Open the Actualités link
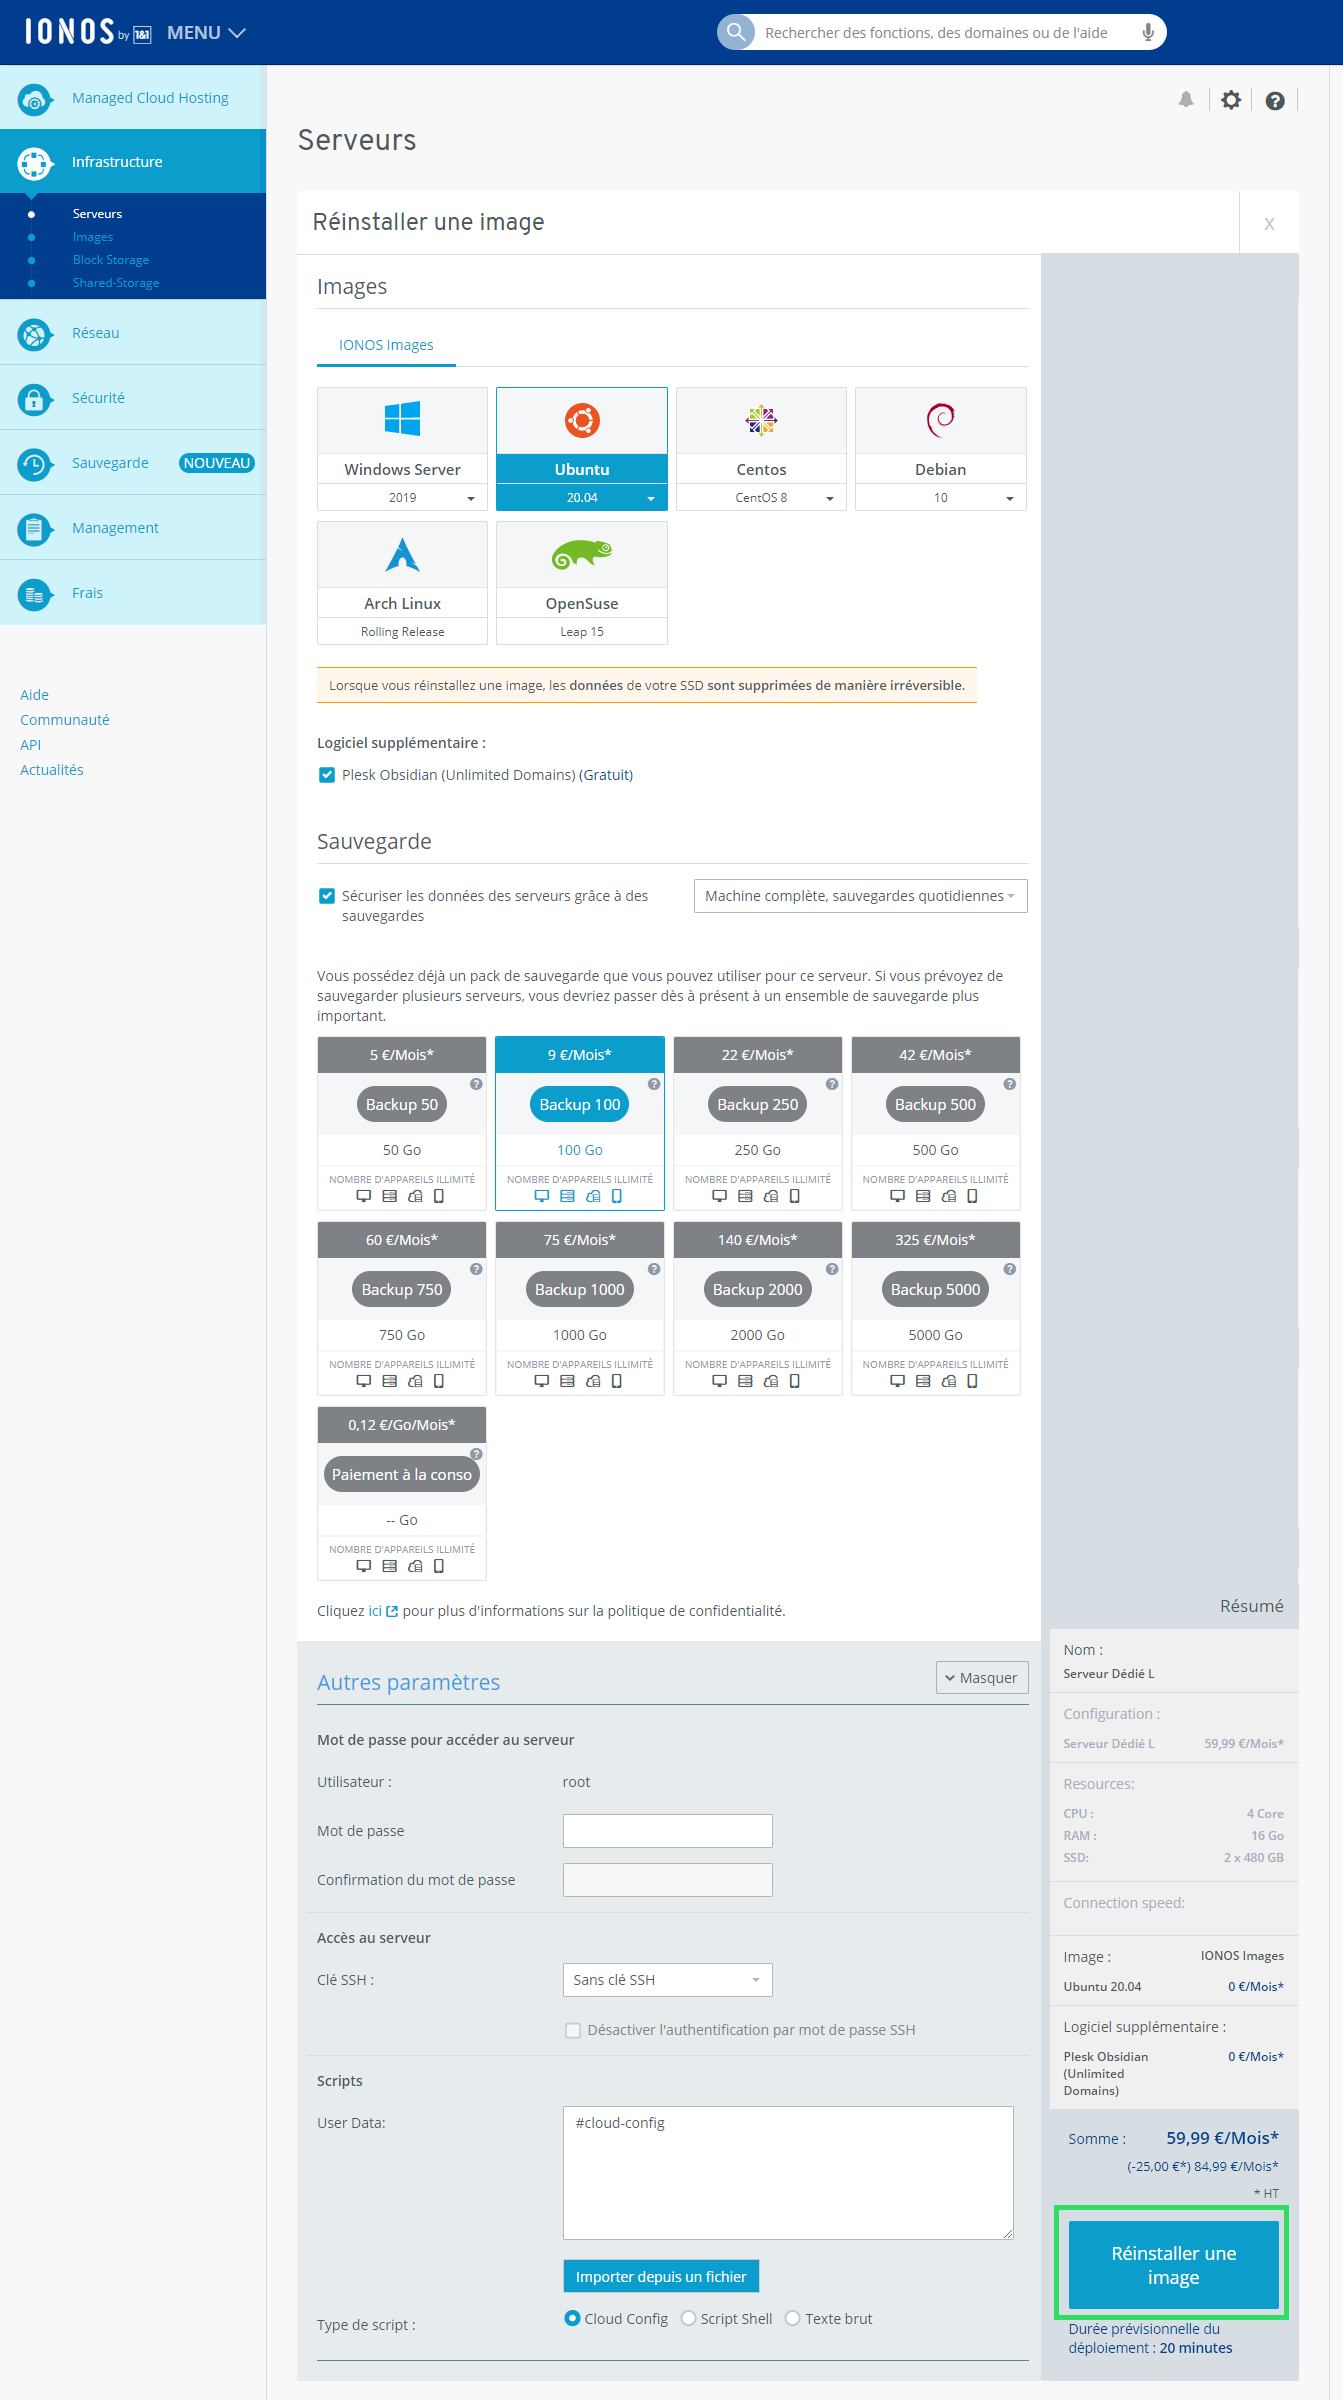 (x=52, y=770)
